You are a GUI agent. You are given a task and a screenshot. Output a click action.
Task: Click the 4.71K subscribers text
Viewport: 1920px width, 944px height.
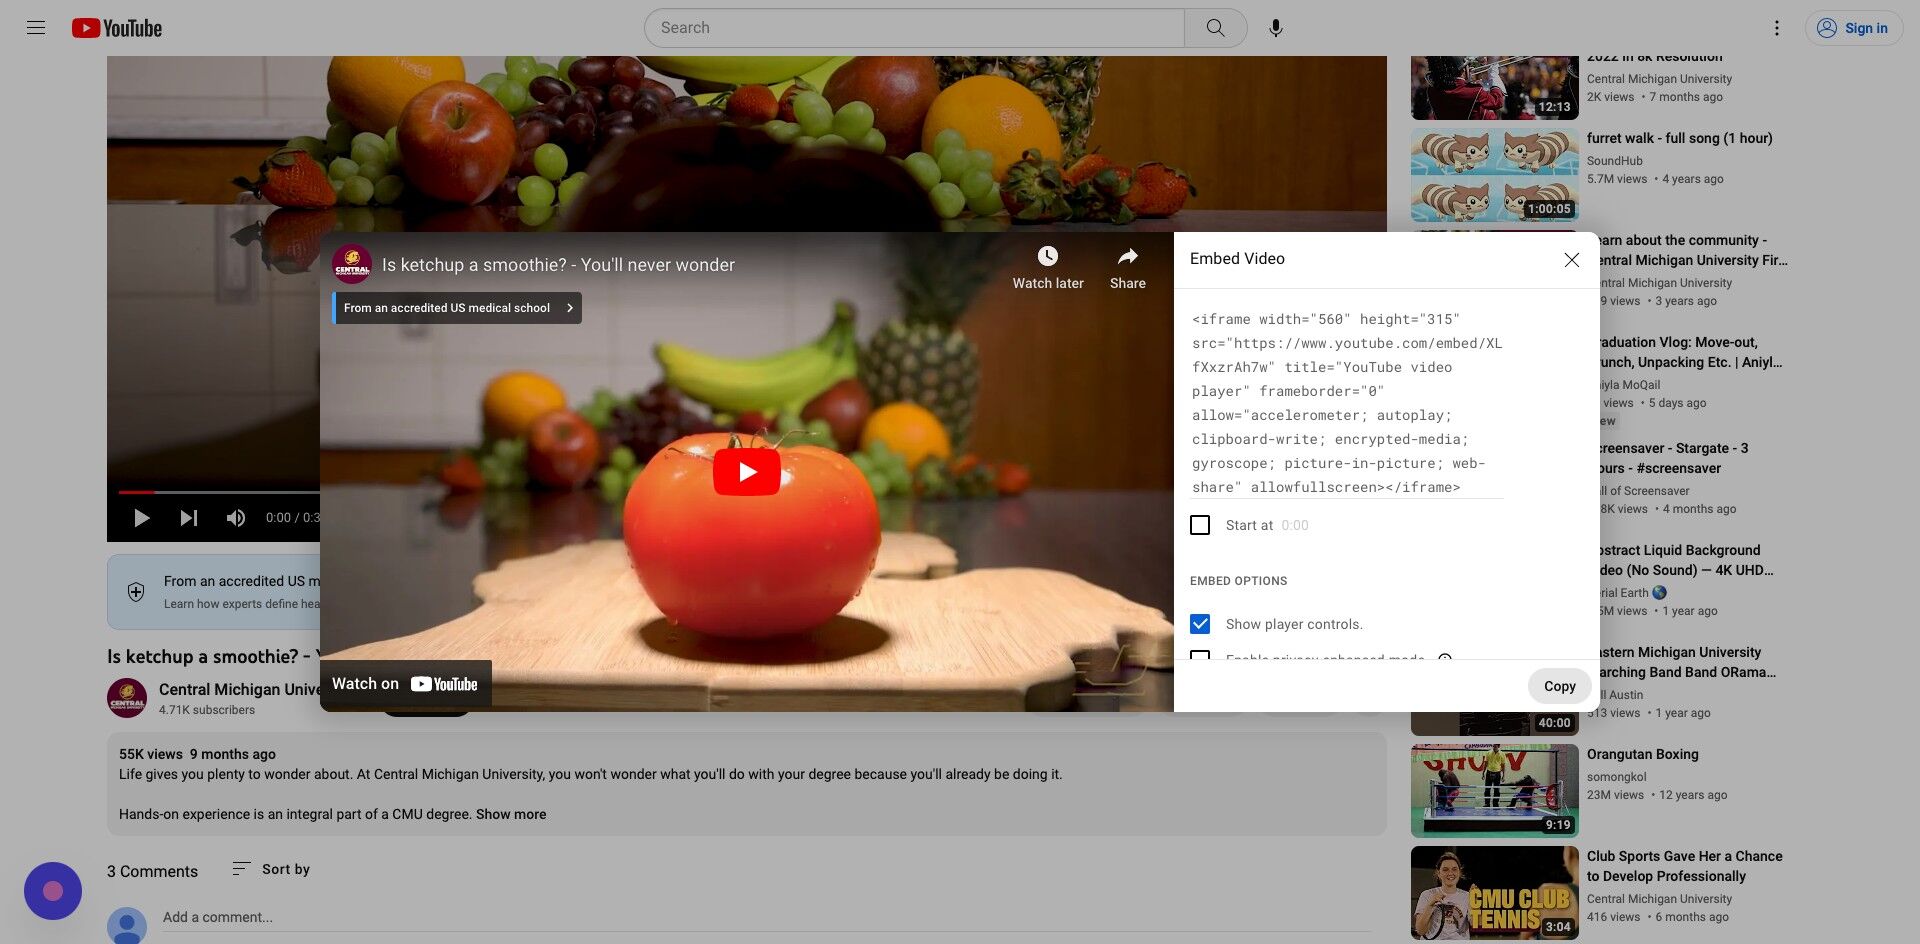coord(206,710)
